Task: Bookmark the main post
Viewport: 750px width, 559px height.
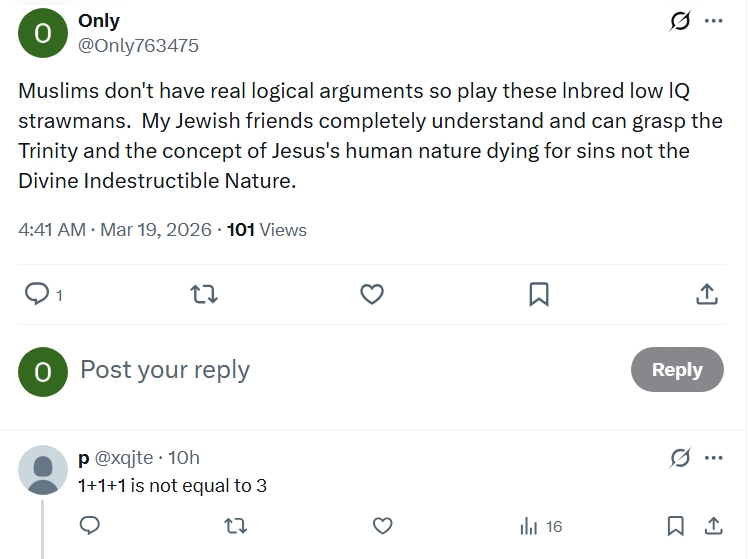Action: [538, 294]
